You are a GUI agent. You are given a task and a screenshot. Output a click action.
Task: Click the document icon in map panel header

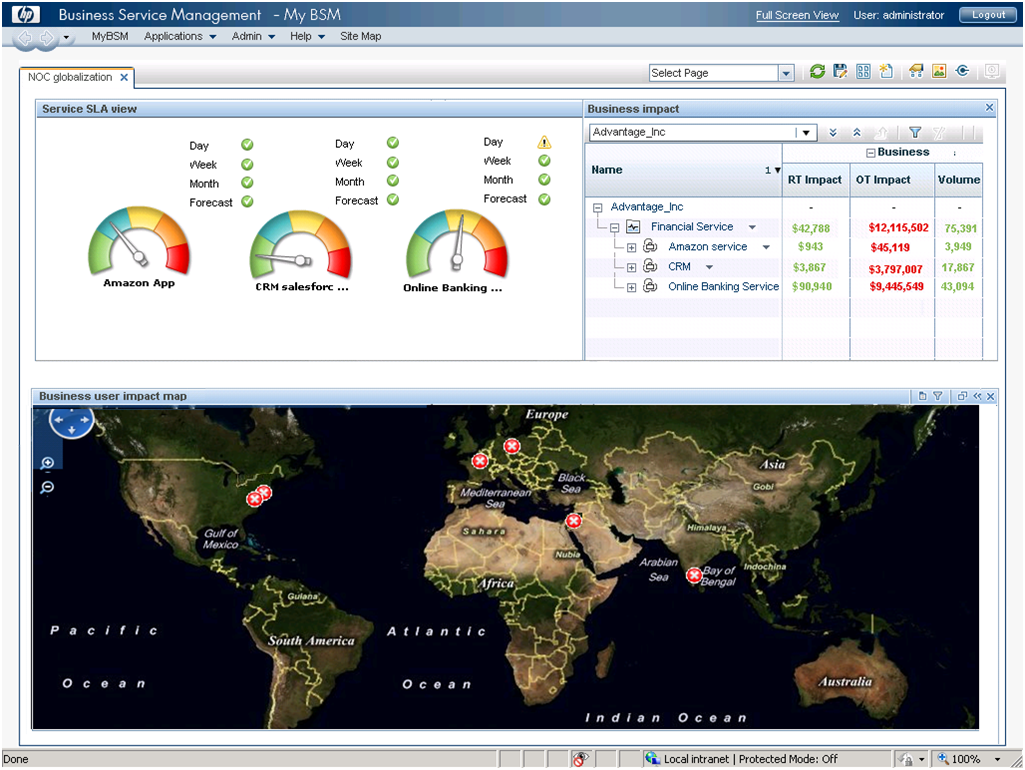[922, 395]
